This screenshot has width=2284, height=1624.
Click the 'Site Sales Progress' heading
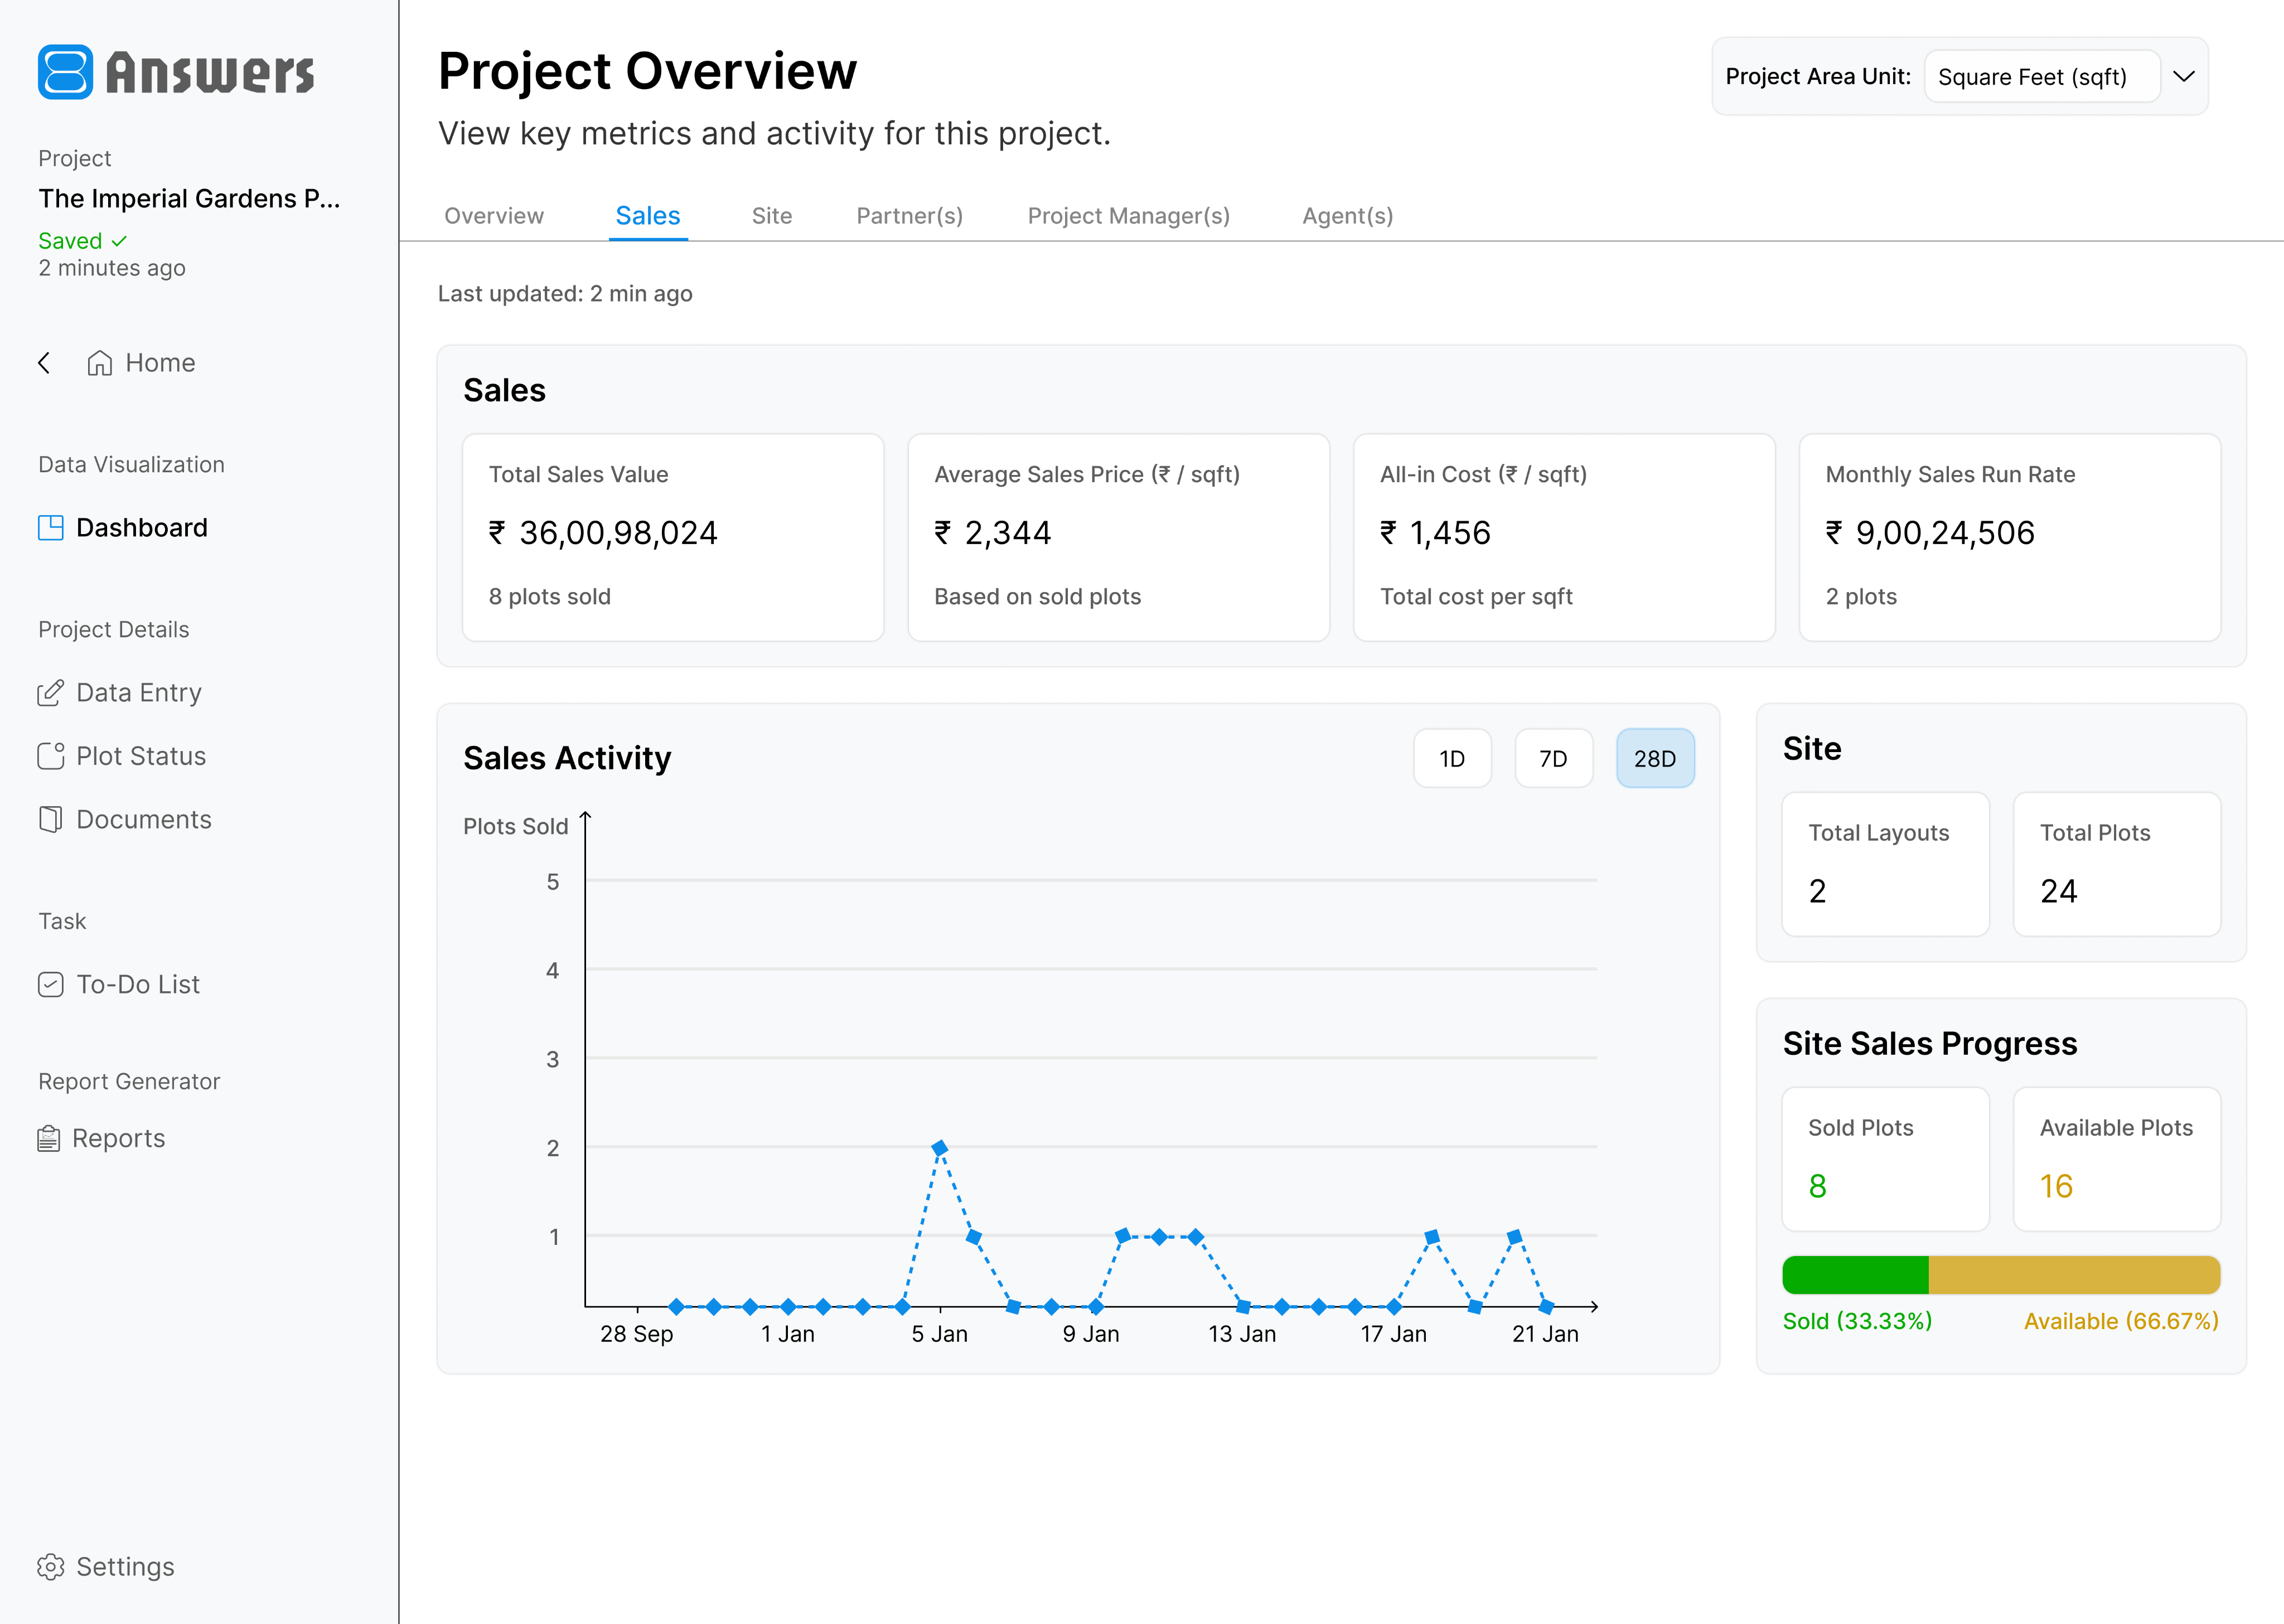tap(1930, 1044)
